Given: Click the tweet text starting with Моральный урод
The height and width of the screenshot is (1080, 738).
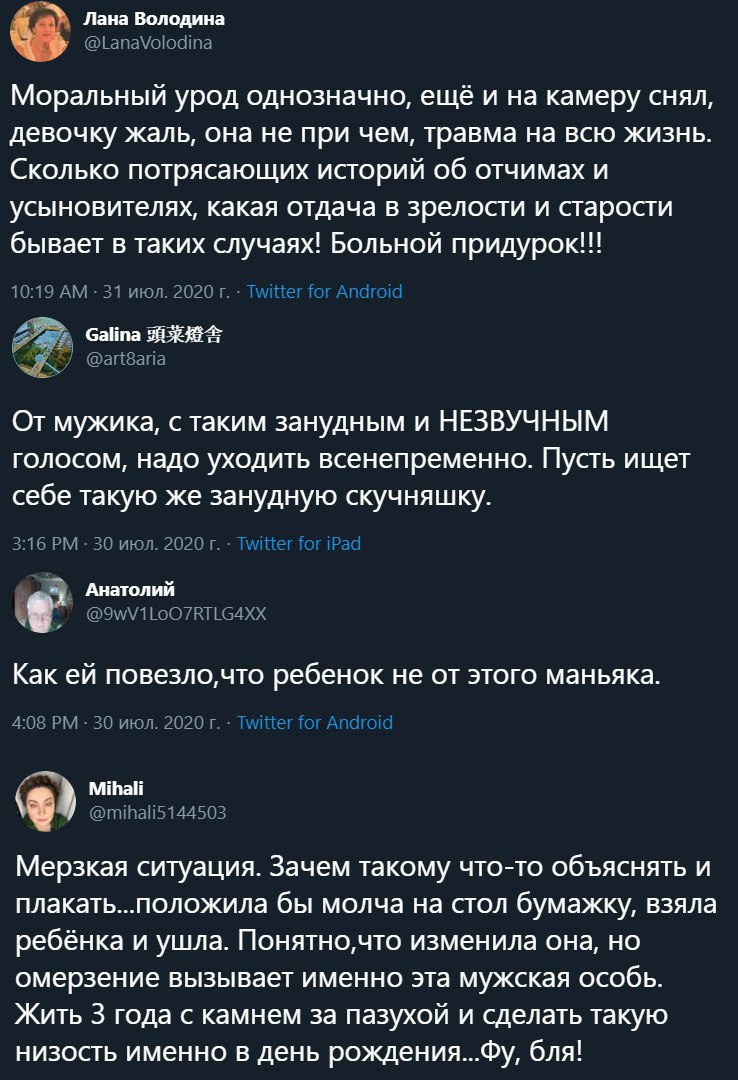Looking at the screenshot, I should pyautogui.click(x=362, y=169).
